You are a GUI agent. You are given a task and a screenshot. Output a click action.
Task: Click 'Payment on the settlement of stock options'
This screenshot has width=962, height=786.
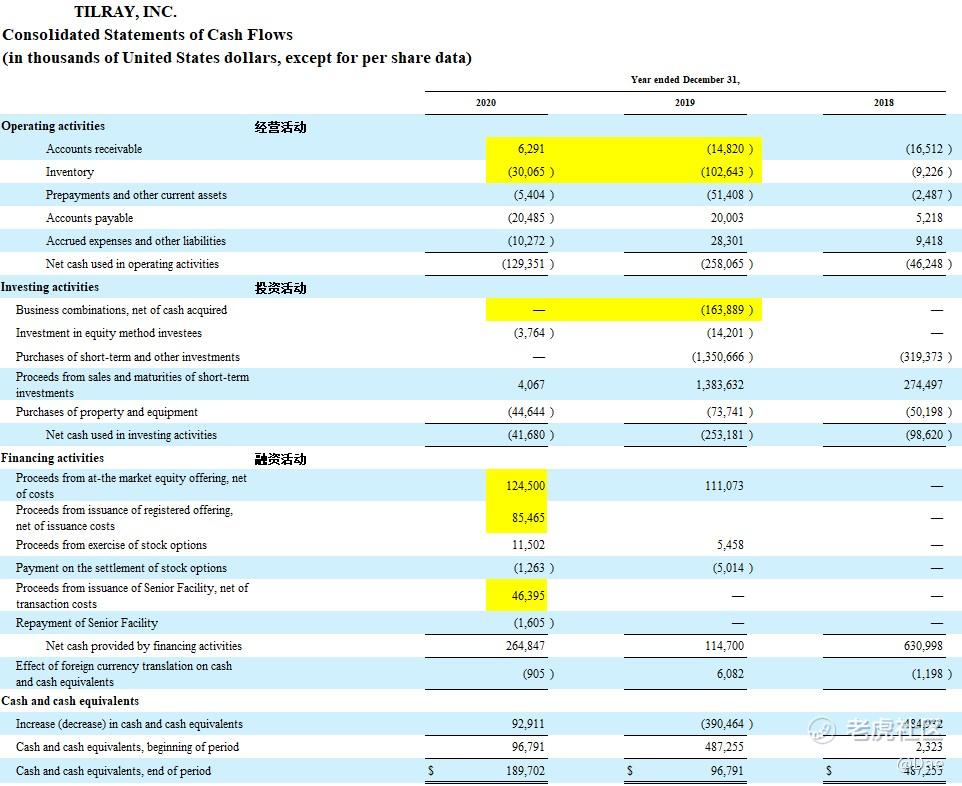(121, 568)
